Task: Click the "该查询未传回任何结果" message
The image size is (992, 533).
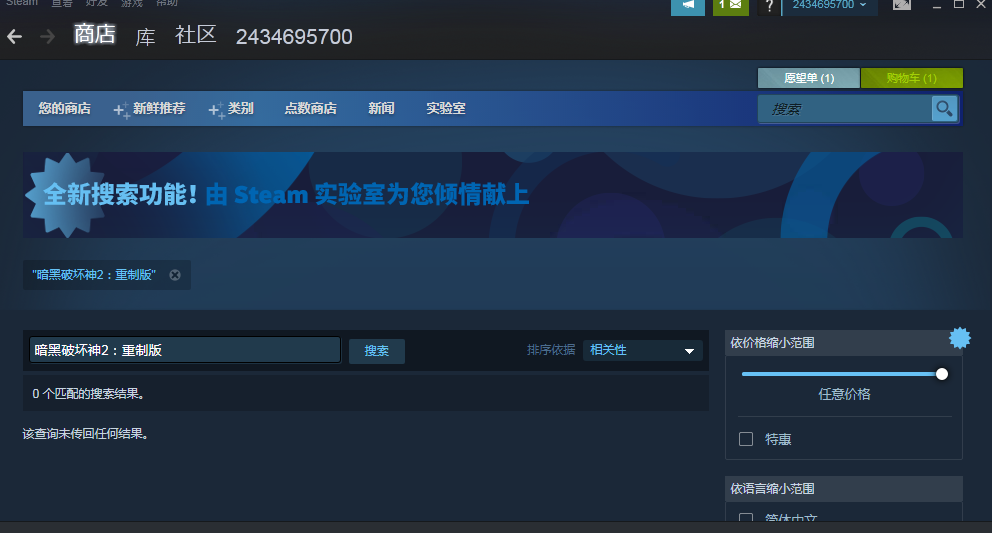Action: tap(85, 434)
